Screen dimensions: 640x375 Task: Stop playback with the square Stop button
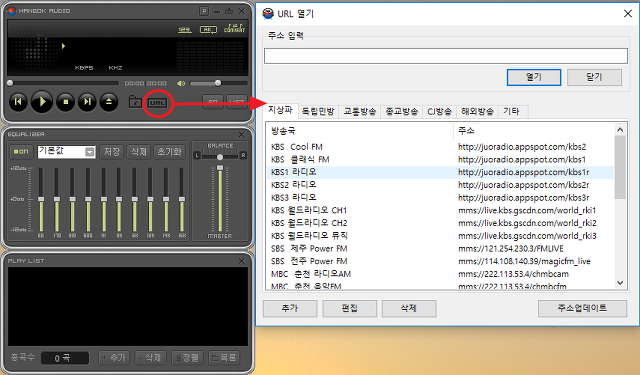(x=65, y=102)
